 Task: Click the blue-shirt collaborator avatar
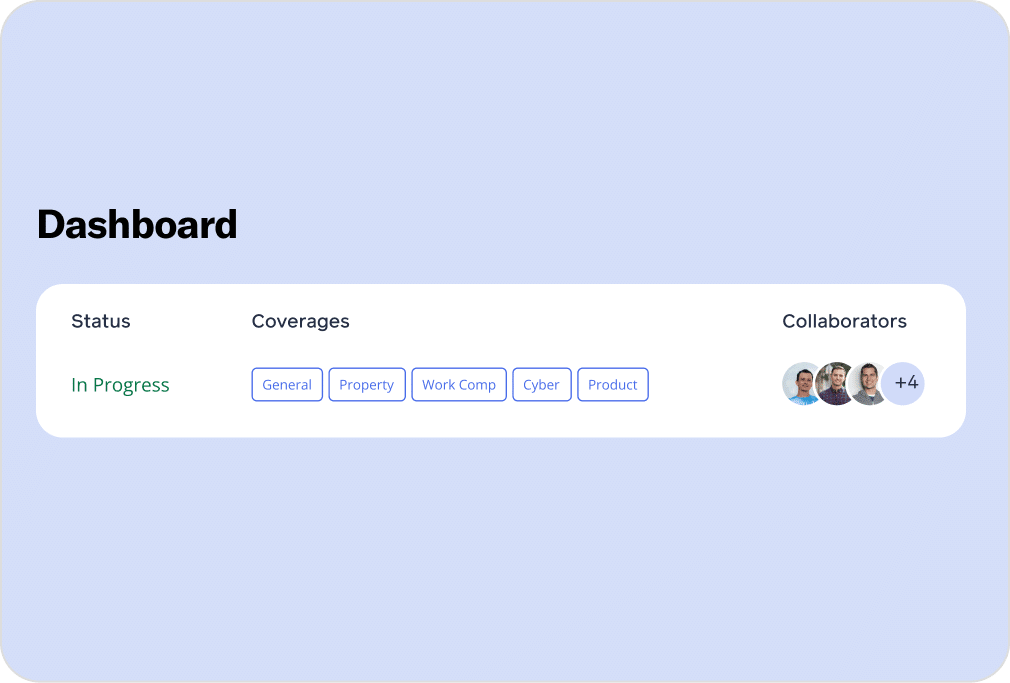(x=802, y=384)
